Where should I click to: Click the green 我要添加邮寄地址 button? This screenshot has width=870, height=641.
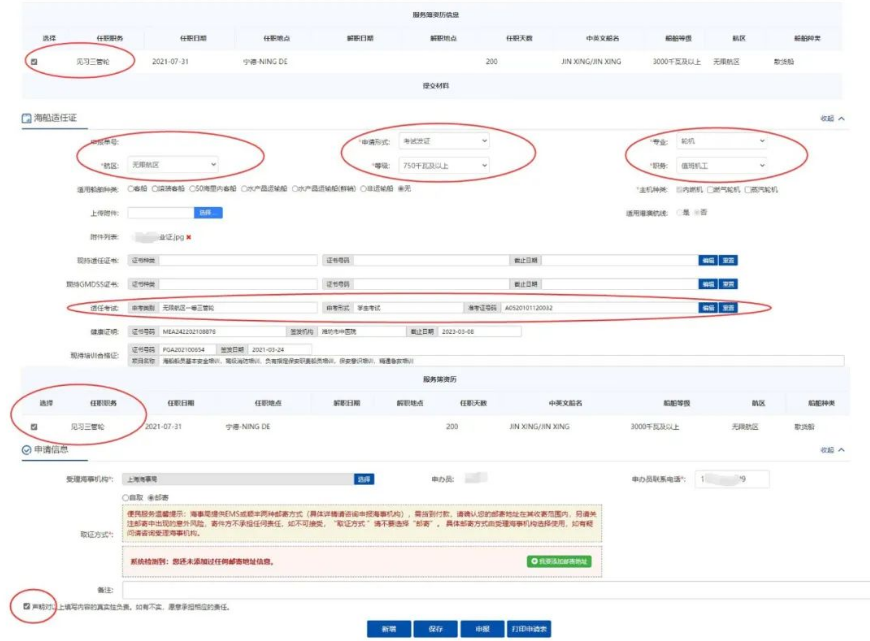click(x=557, y=562)
